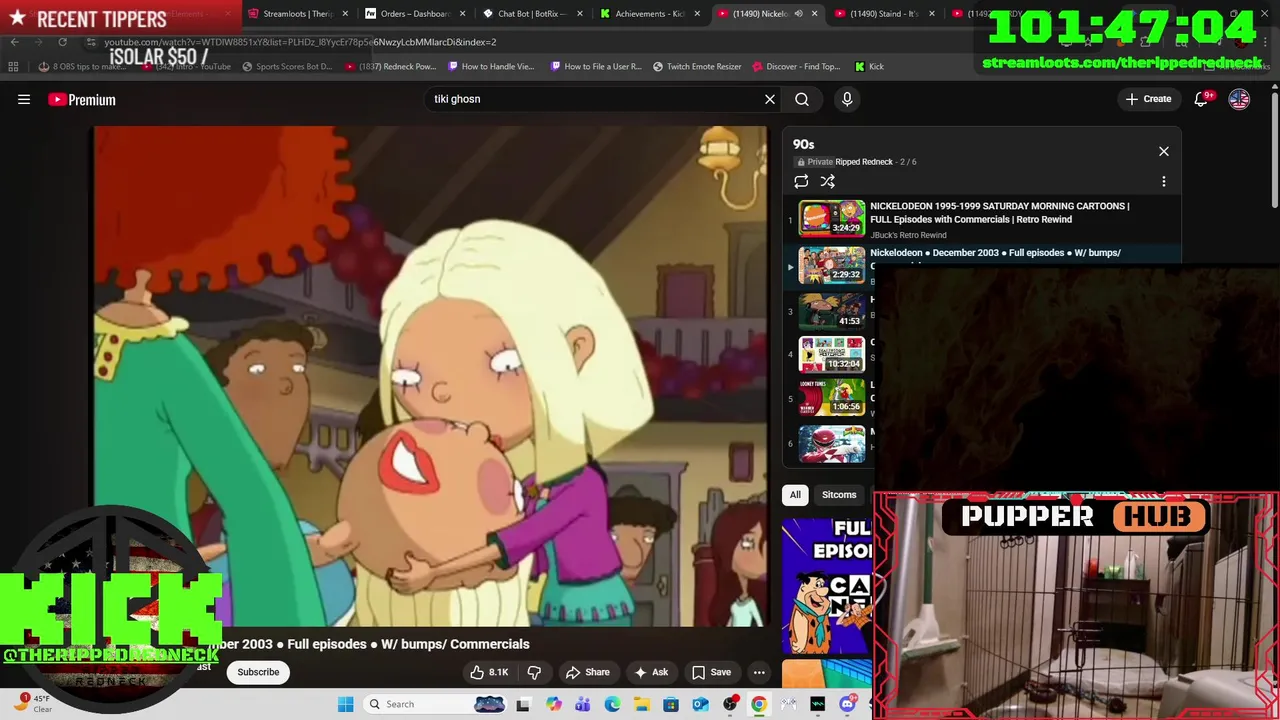Dislike the video with thumbs down

pos(534,672)
